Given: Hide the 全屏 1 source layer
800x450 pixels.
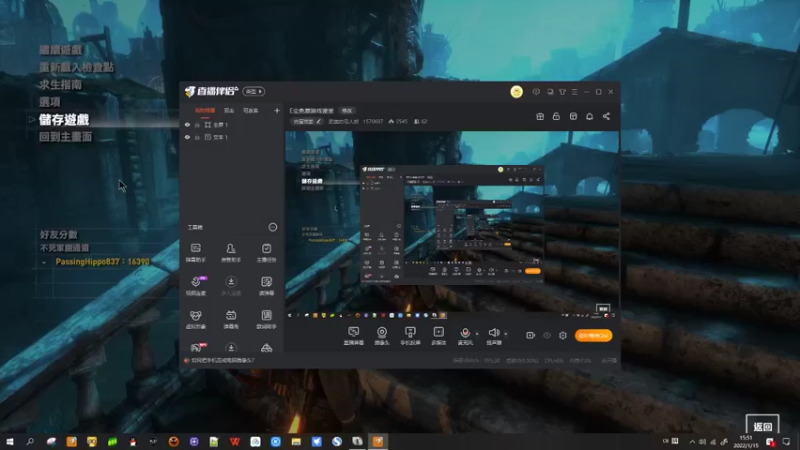Looking at the screenshot, I should point(187,124).
